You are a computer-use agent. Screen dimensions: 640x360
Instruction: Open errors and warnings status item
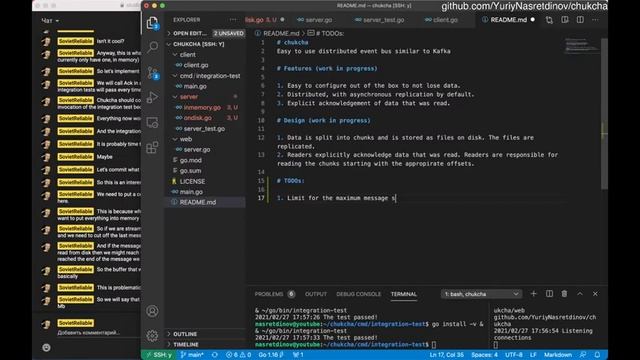point(238,355)
